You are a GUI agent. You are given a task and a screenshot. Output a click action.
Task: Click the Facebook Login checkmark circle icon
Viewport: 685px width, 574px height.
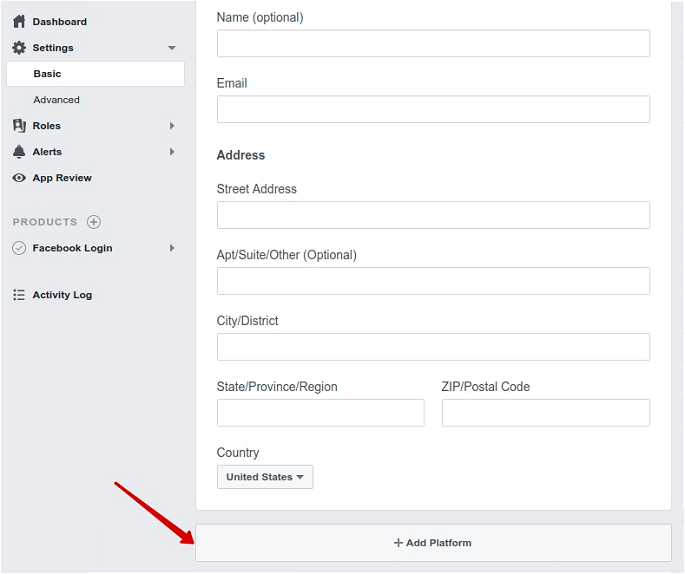(19, 248)
